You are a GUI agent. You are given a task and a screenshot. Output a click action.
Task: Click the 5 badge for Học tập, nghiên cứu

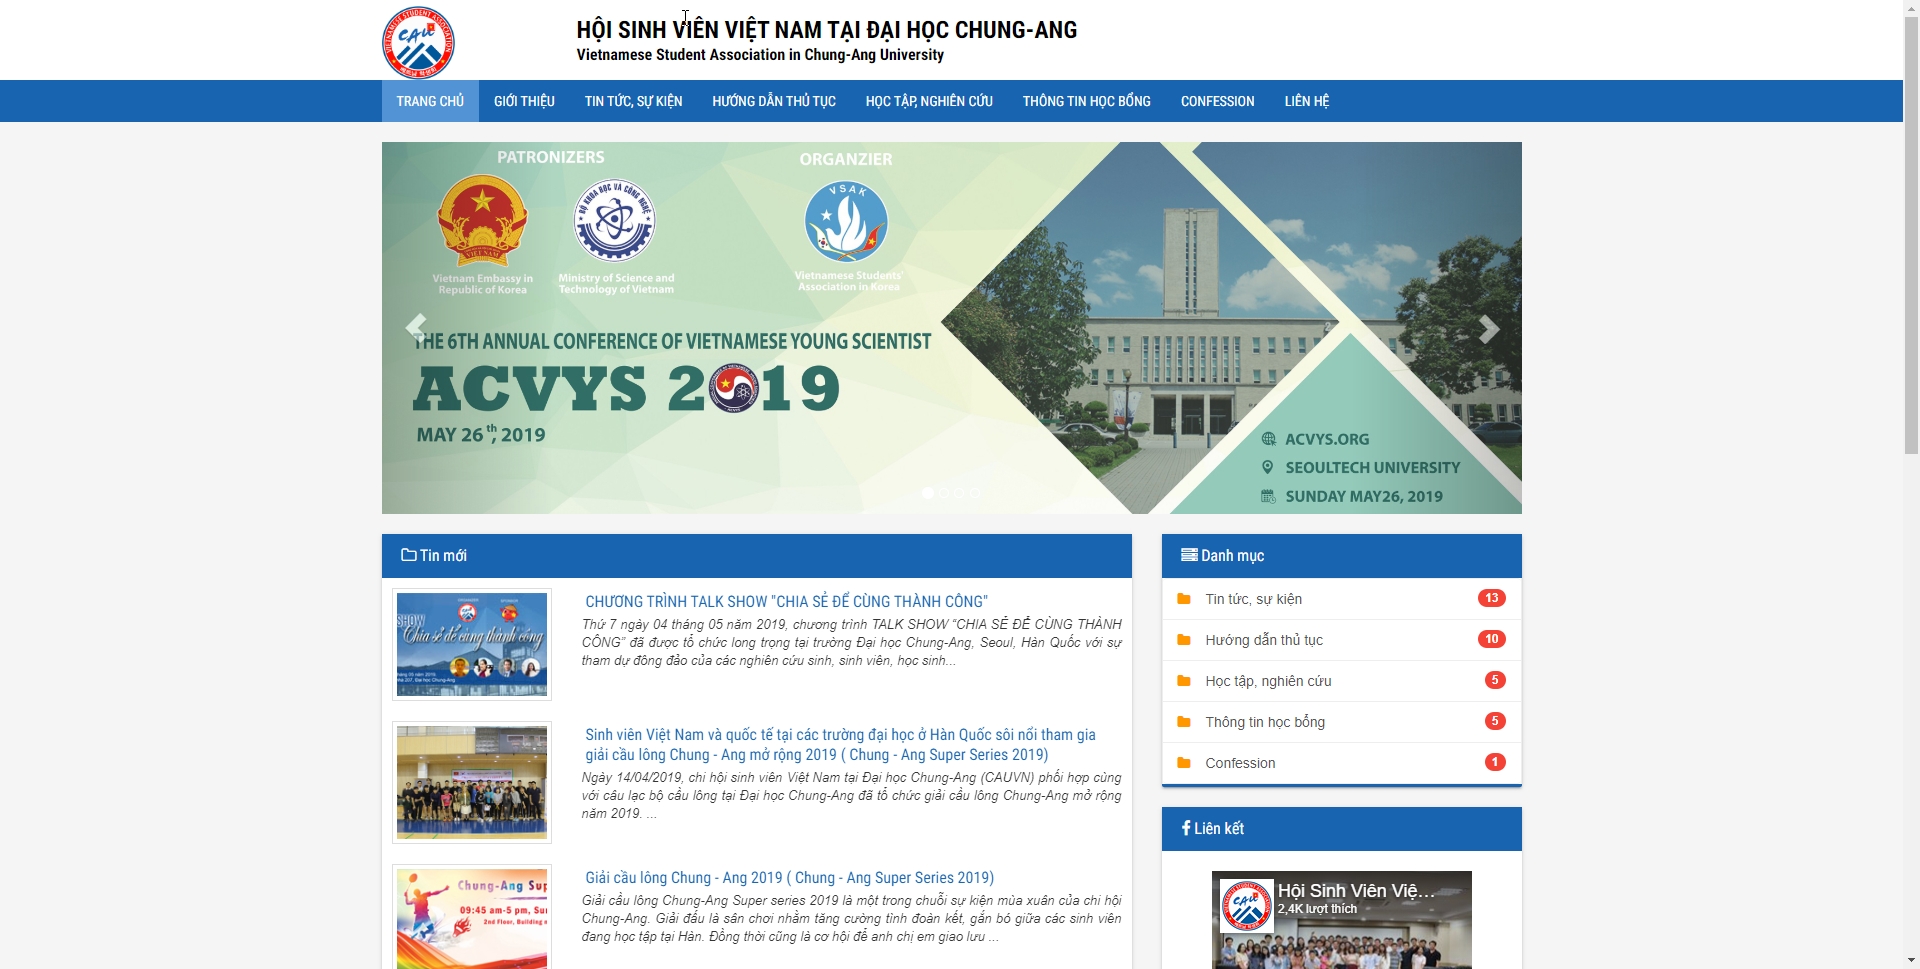[x=1495, y=680]
